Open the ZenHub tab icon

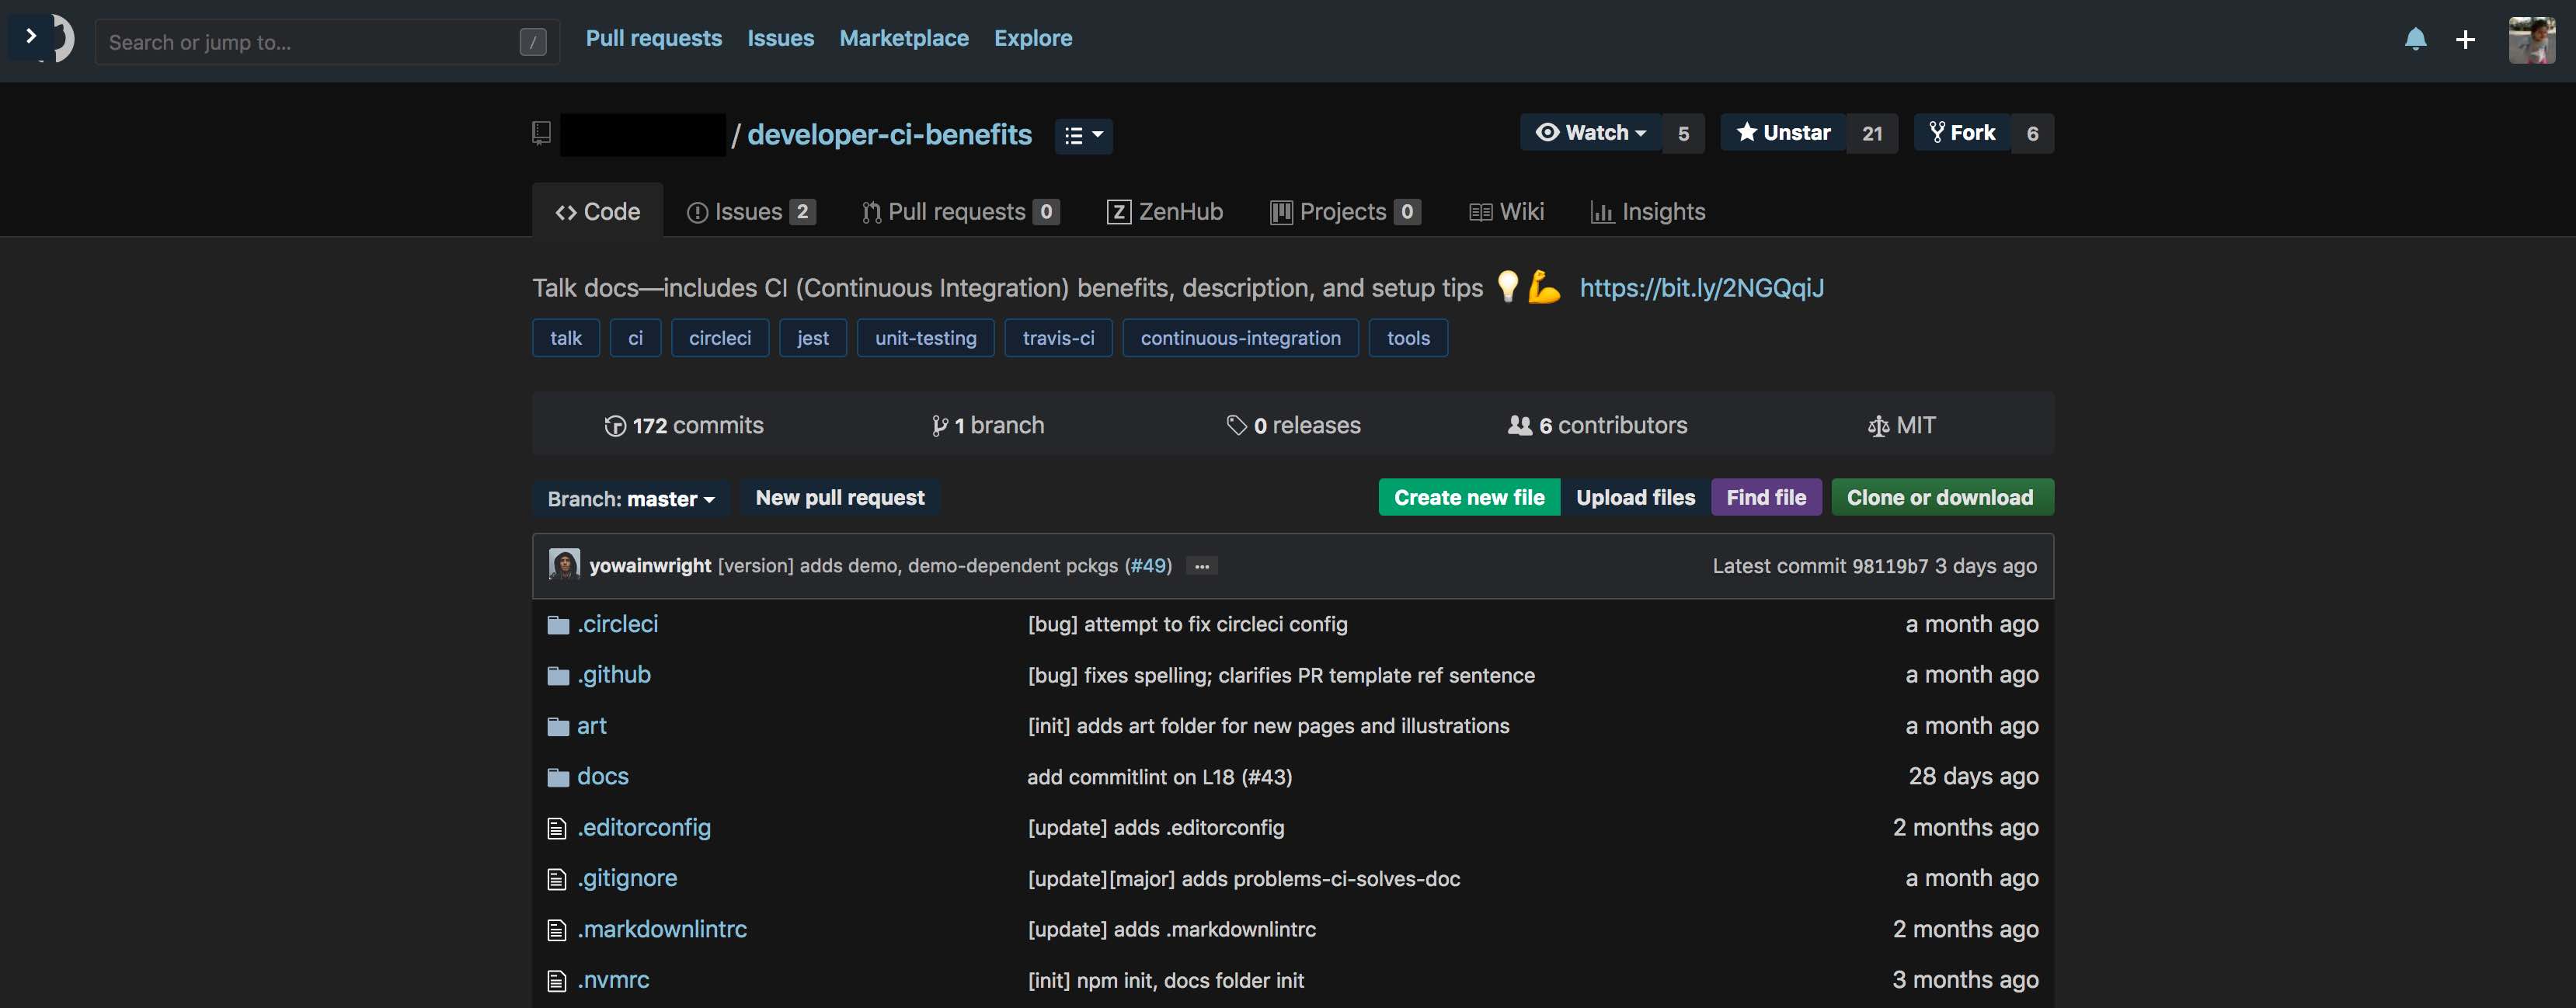[x=1120, y=211]
